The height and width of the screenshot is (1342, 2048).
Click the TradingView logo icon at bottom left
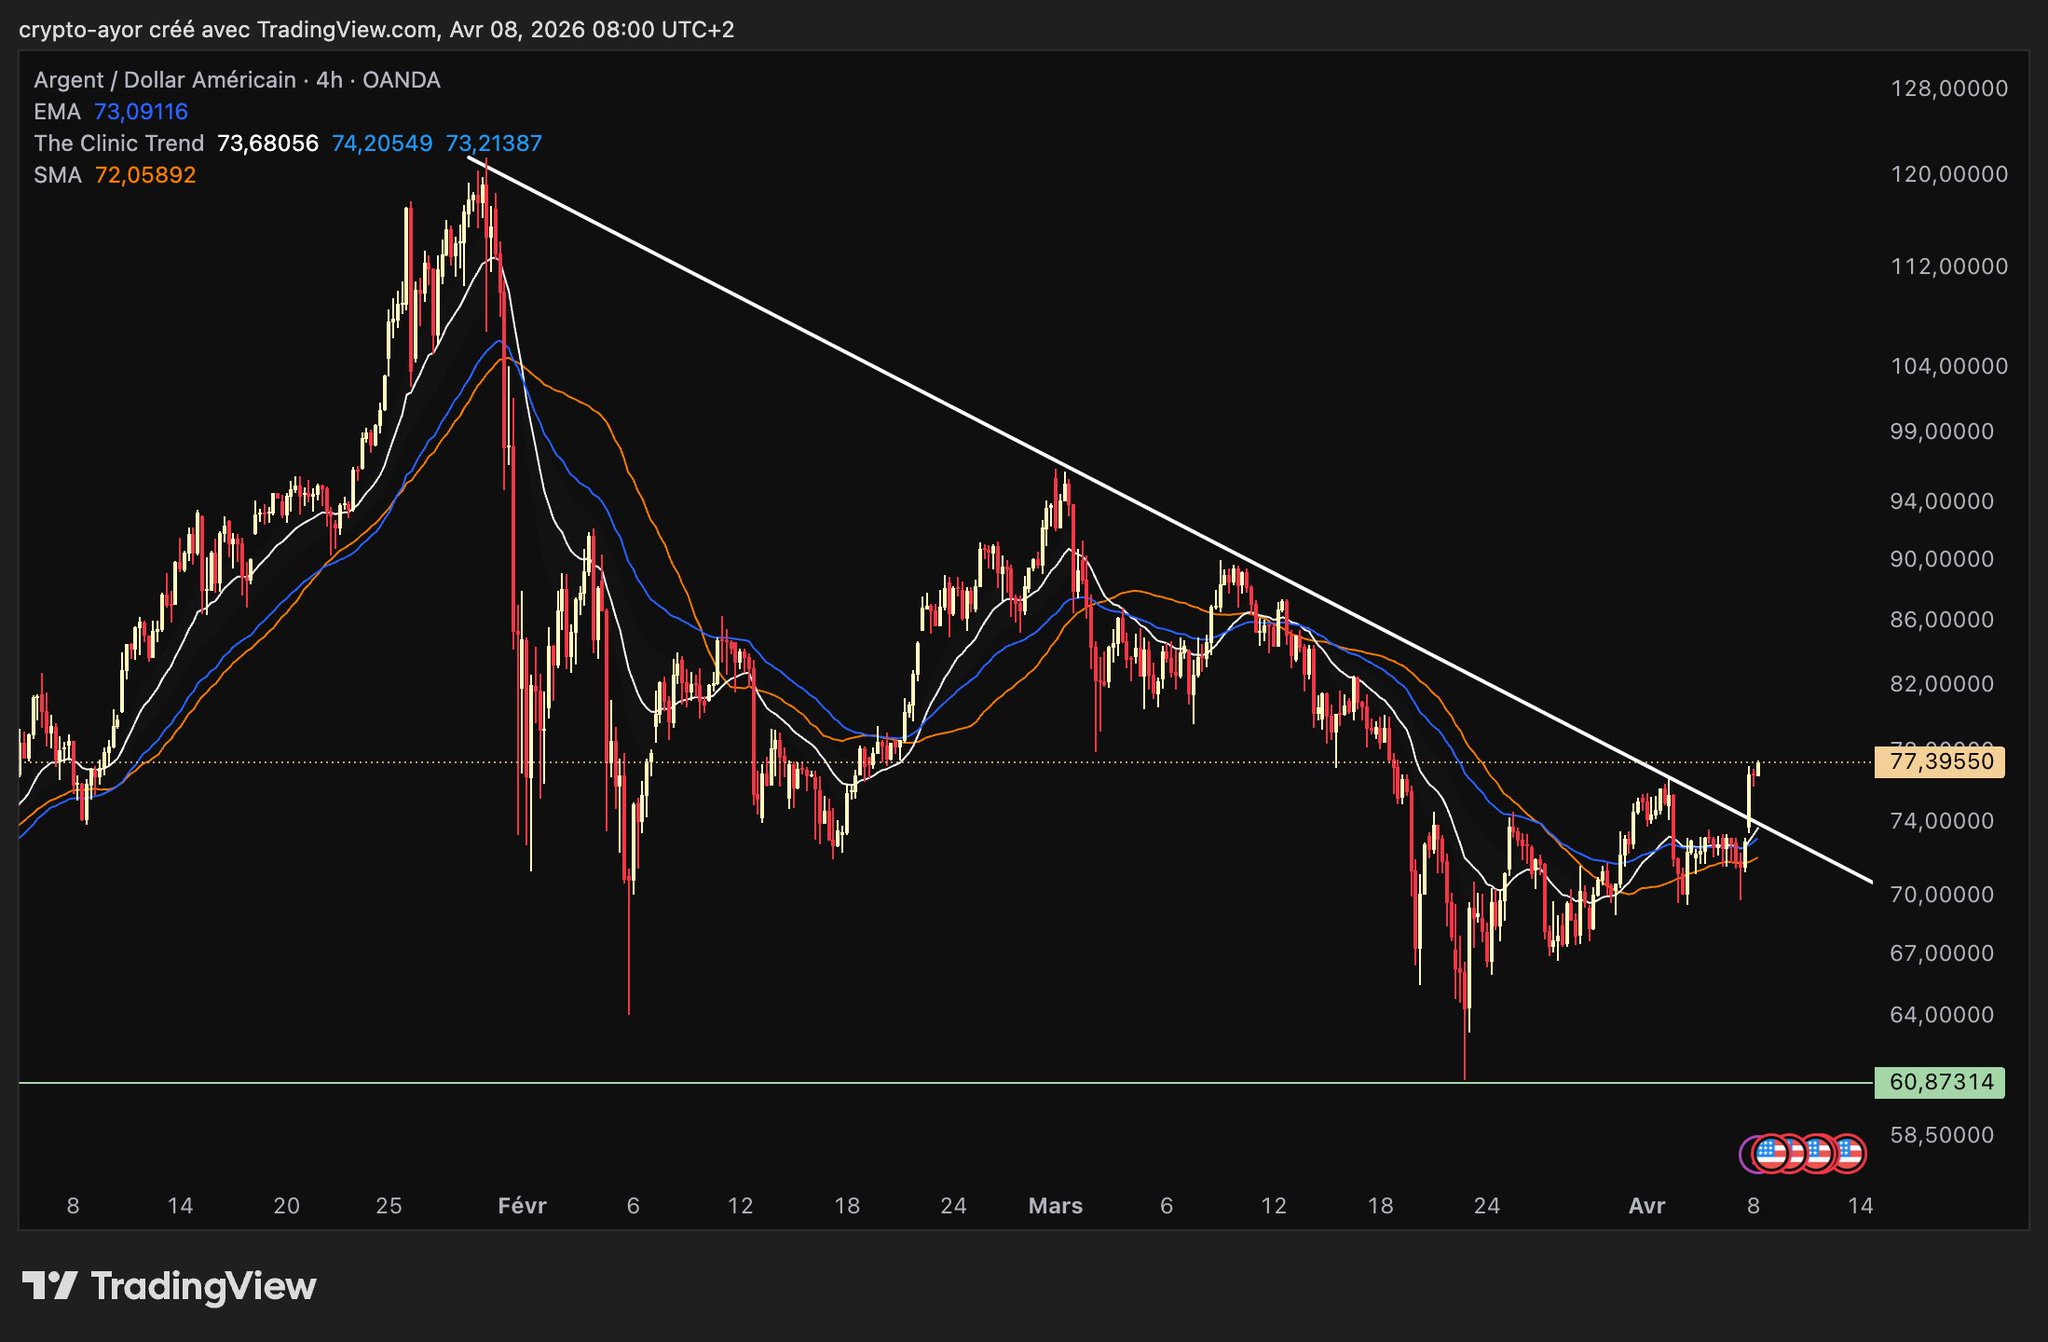pos(49,1286)
